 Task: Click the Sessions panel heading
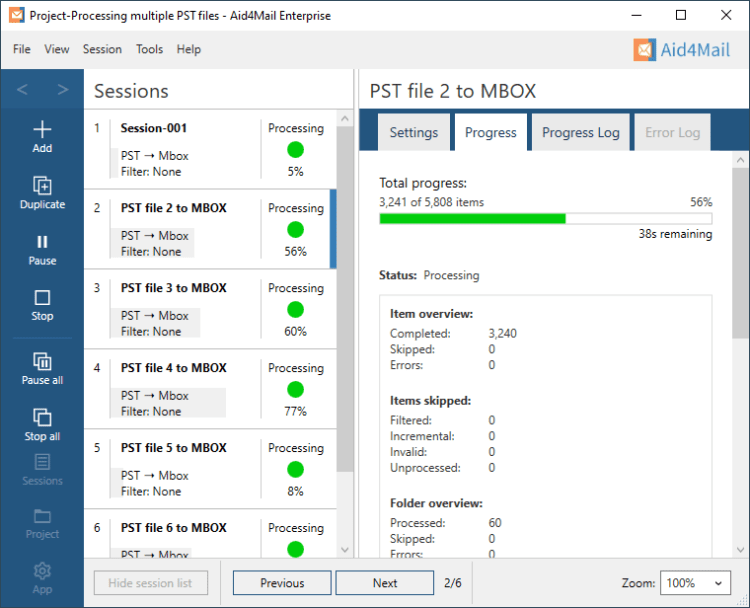coord(131,91)
